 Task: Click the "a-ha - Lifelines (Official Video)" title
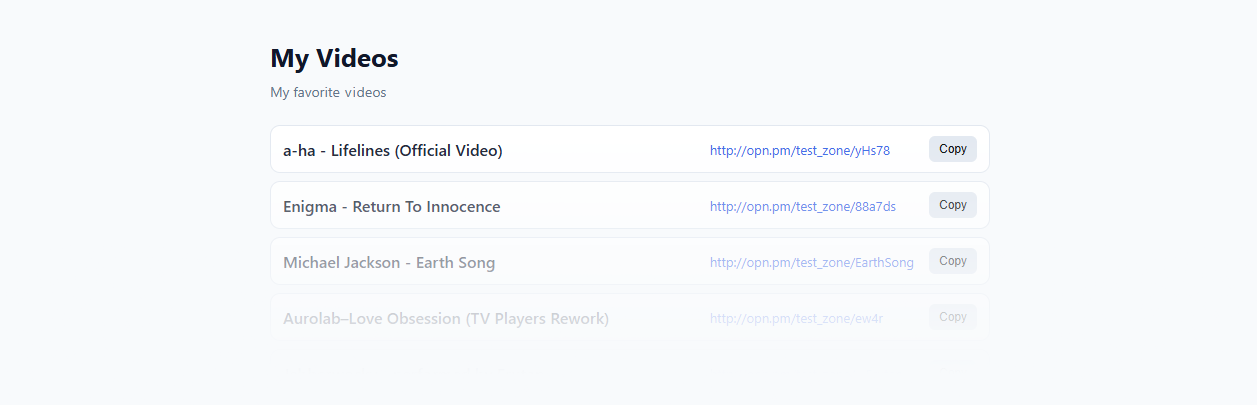click(392, 150)
